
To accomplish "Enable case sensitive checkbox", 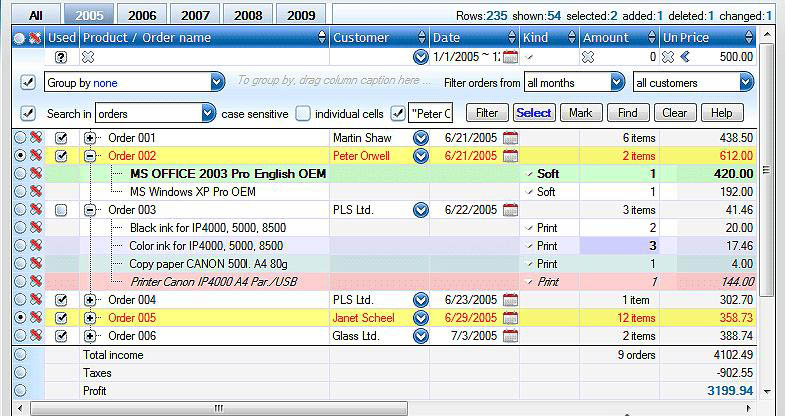I will click(x=302, y=114).
